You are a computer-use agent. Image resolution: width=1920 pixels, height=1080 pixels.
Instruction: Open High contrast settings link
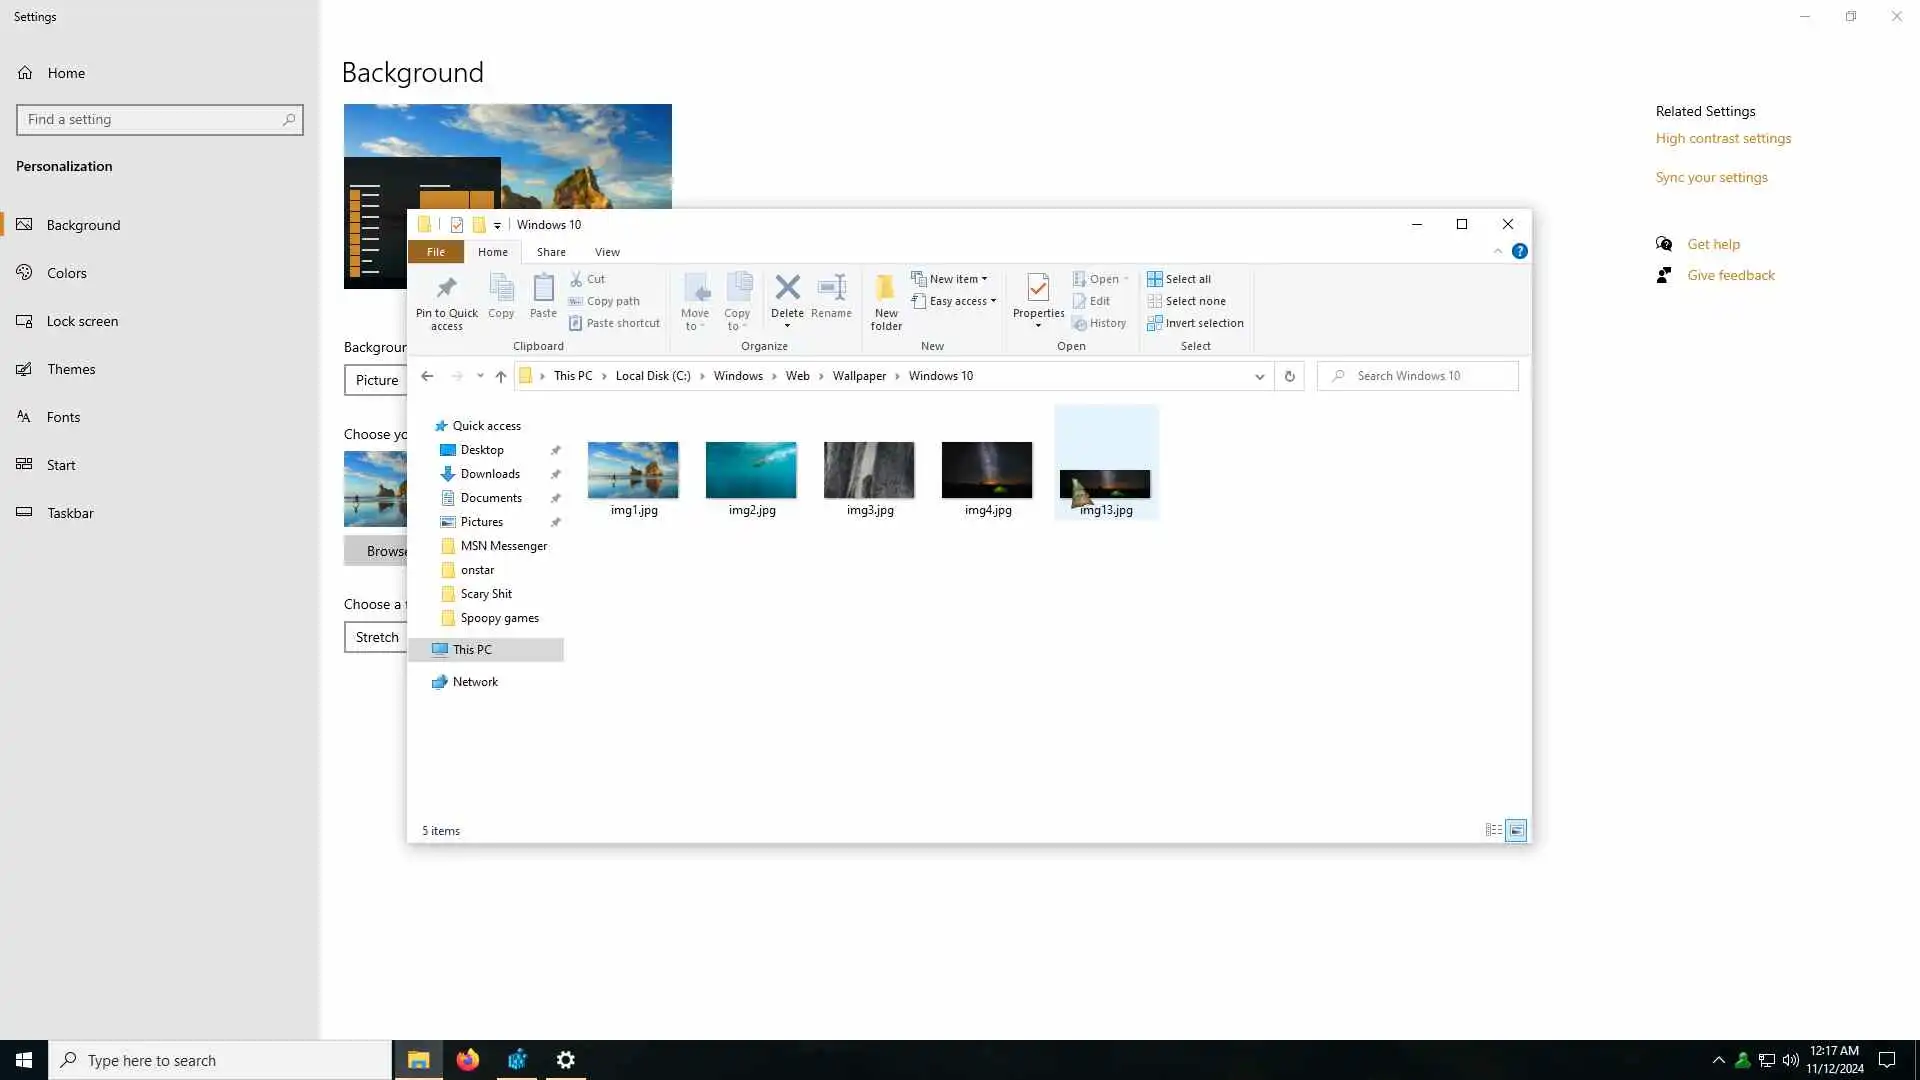tap(1722, 138)
